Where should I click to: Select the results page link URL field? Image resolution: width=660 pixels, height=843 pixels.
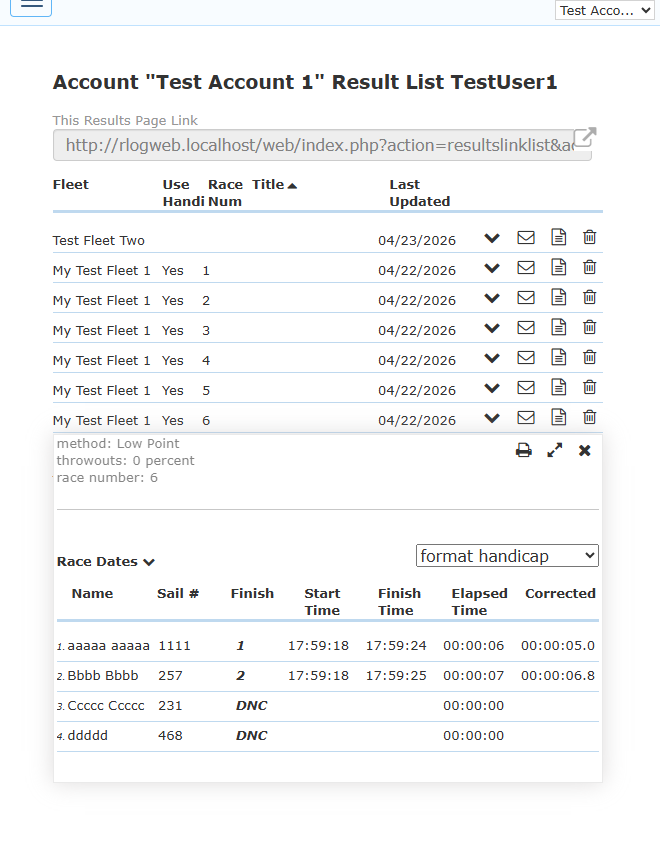[x=322, y=145]
